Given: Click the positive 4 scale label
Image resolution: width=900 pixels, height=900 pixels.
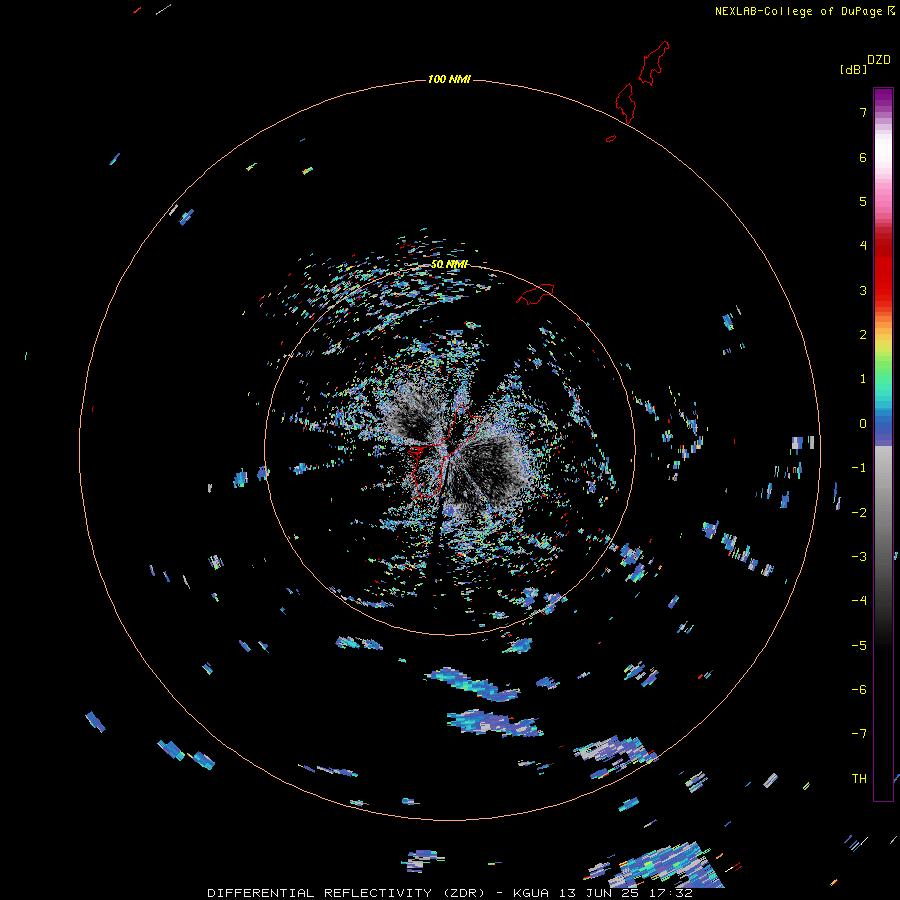Looking at the screenshot, I should [863, 246].
